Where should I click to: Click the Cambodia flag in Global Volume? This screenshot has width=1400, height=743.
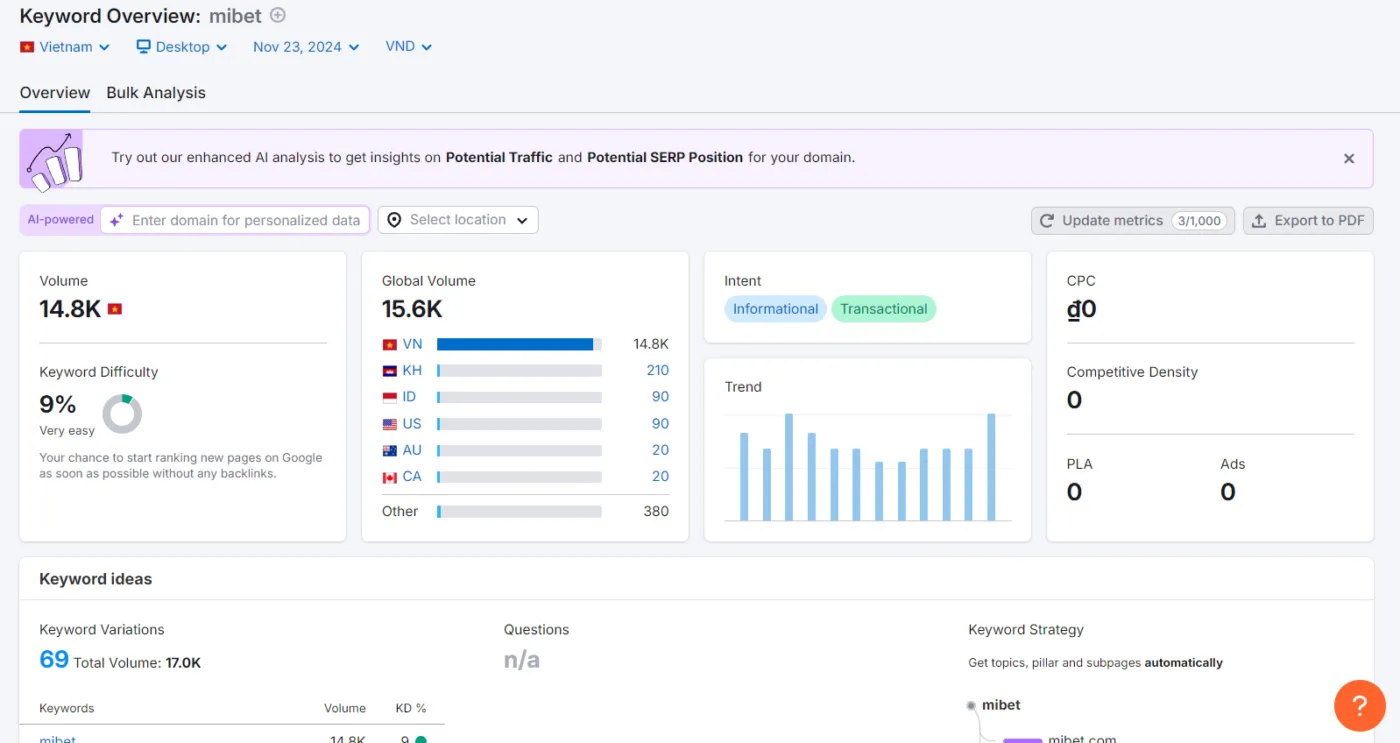click(x=390, y=371)
